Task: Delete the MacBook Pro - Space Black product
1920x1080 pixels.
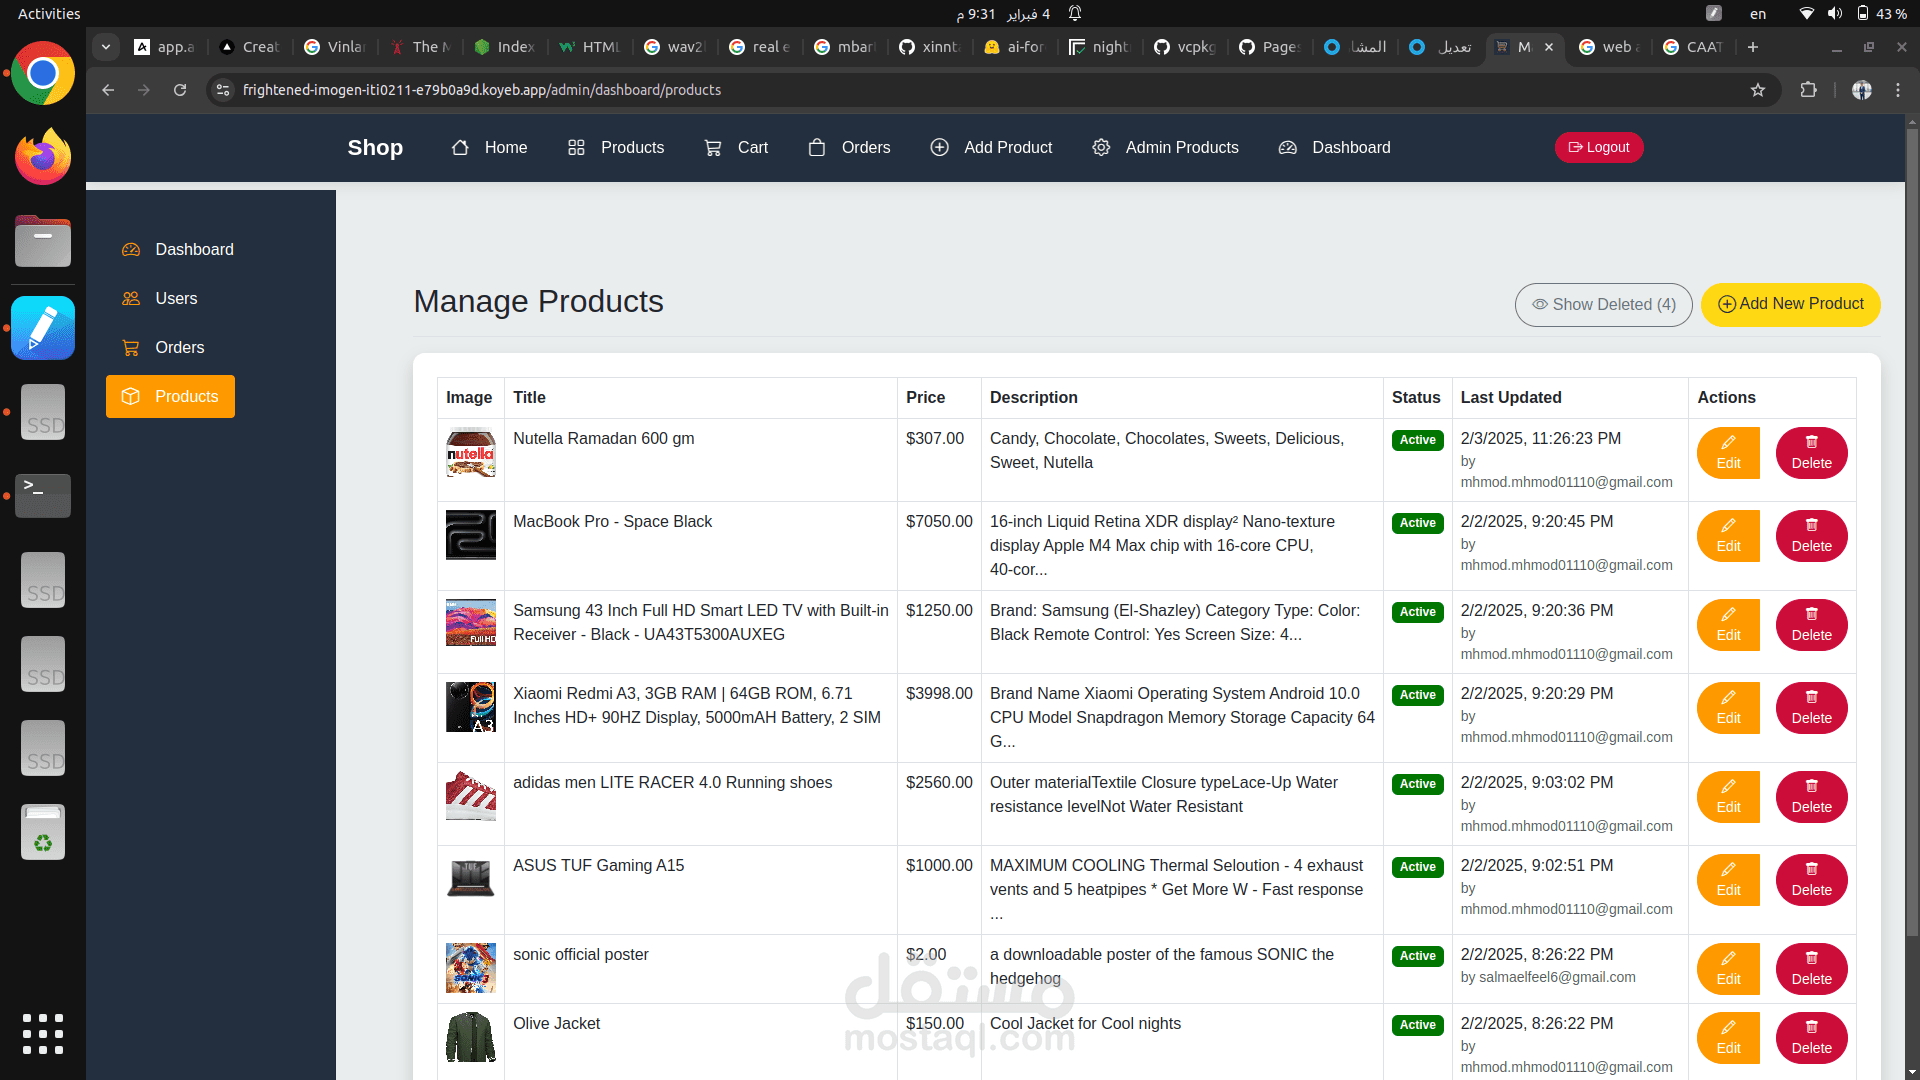Action: 1810,536
